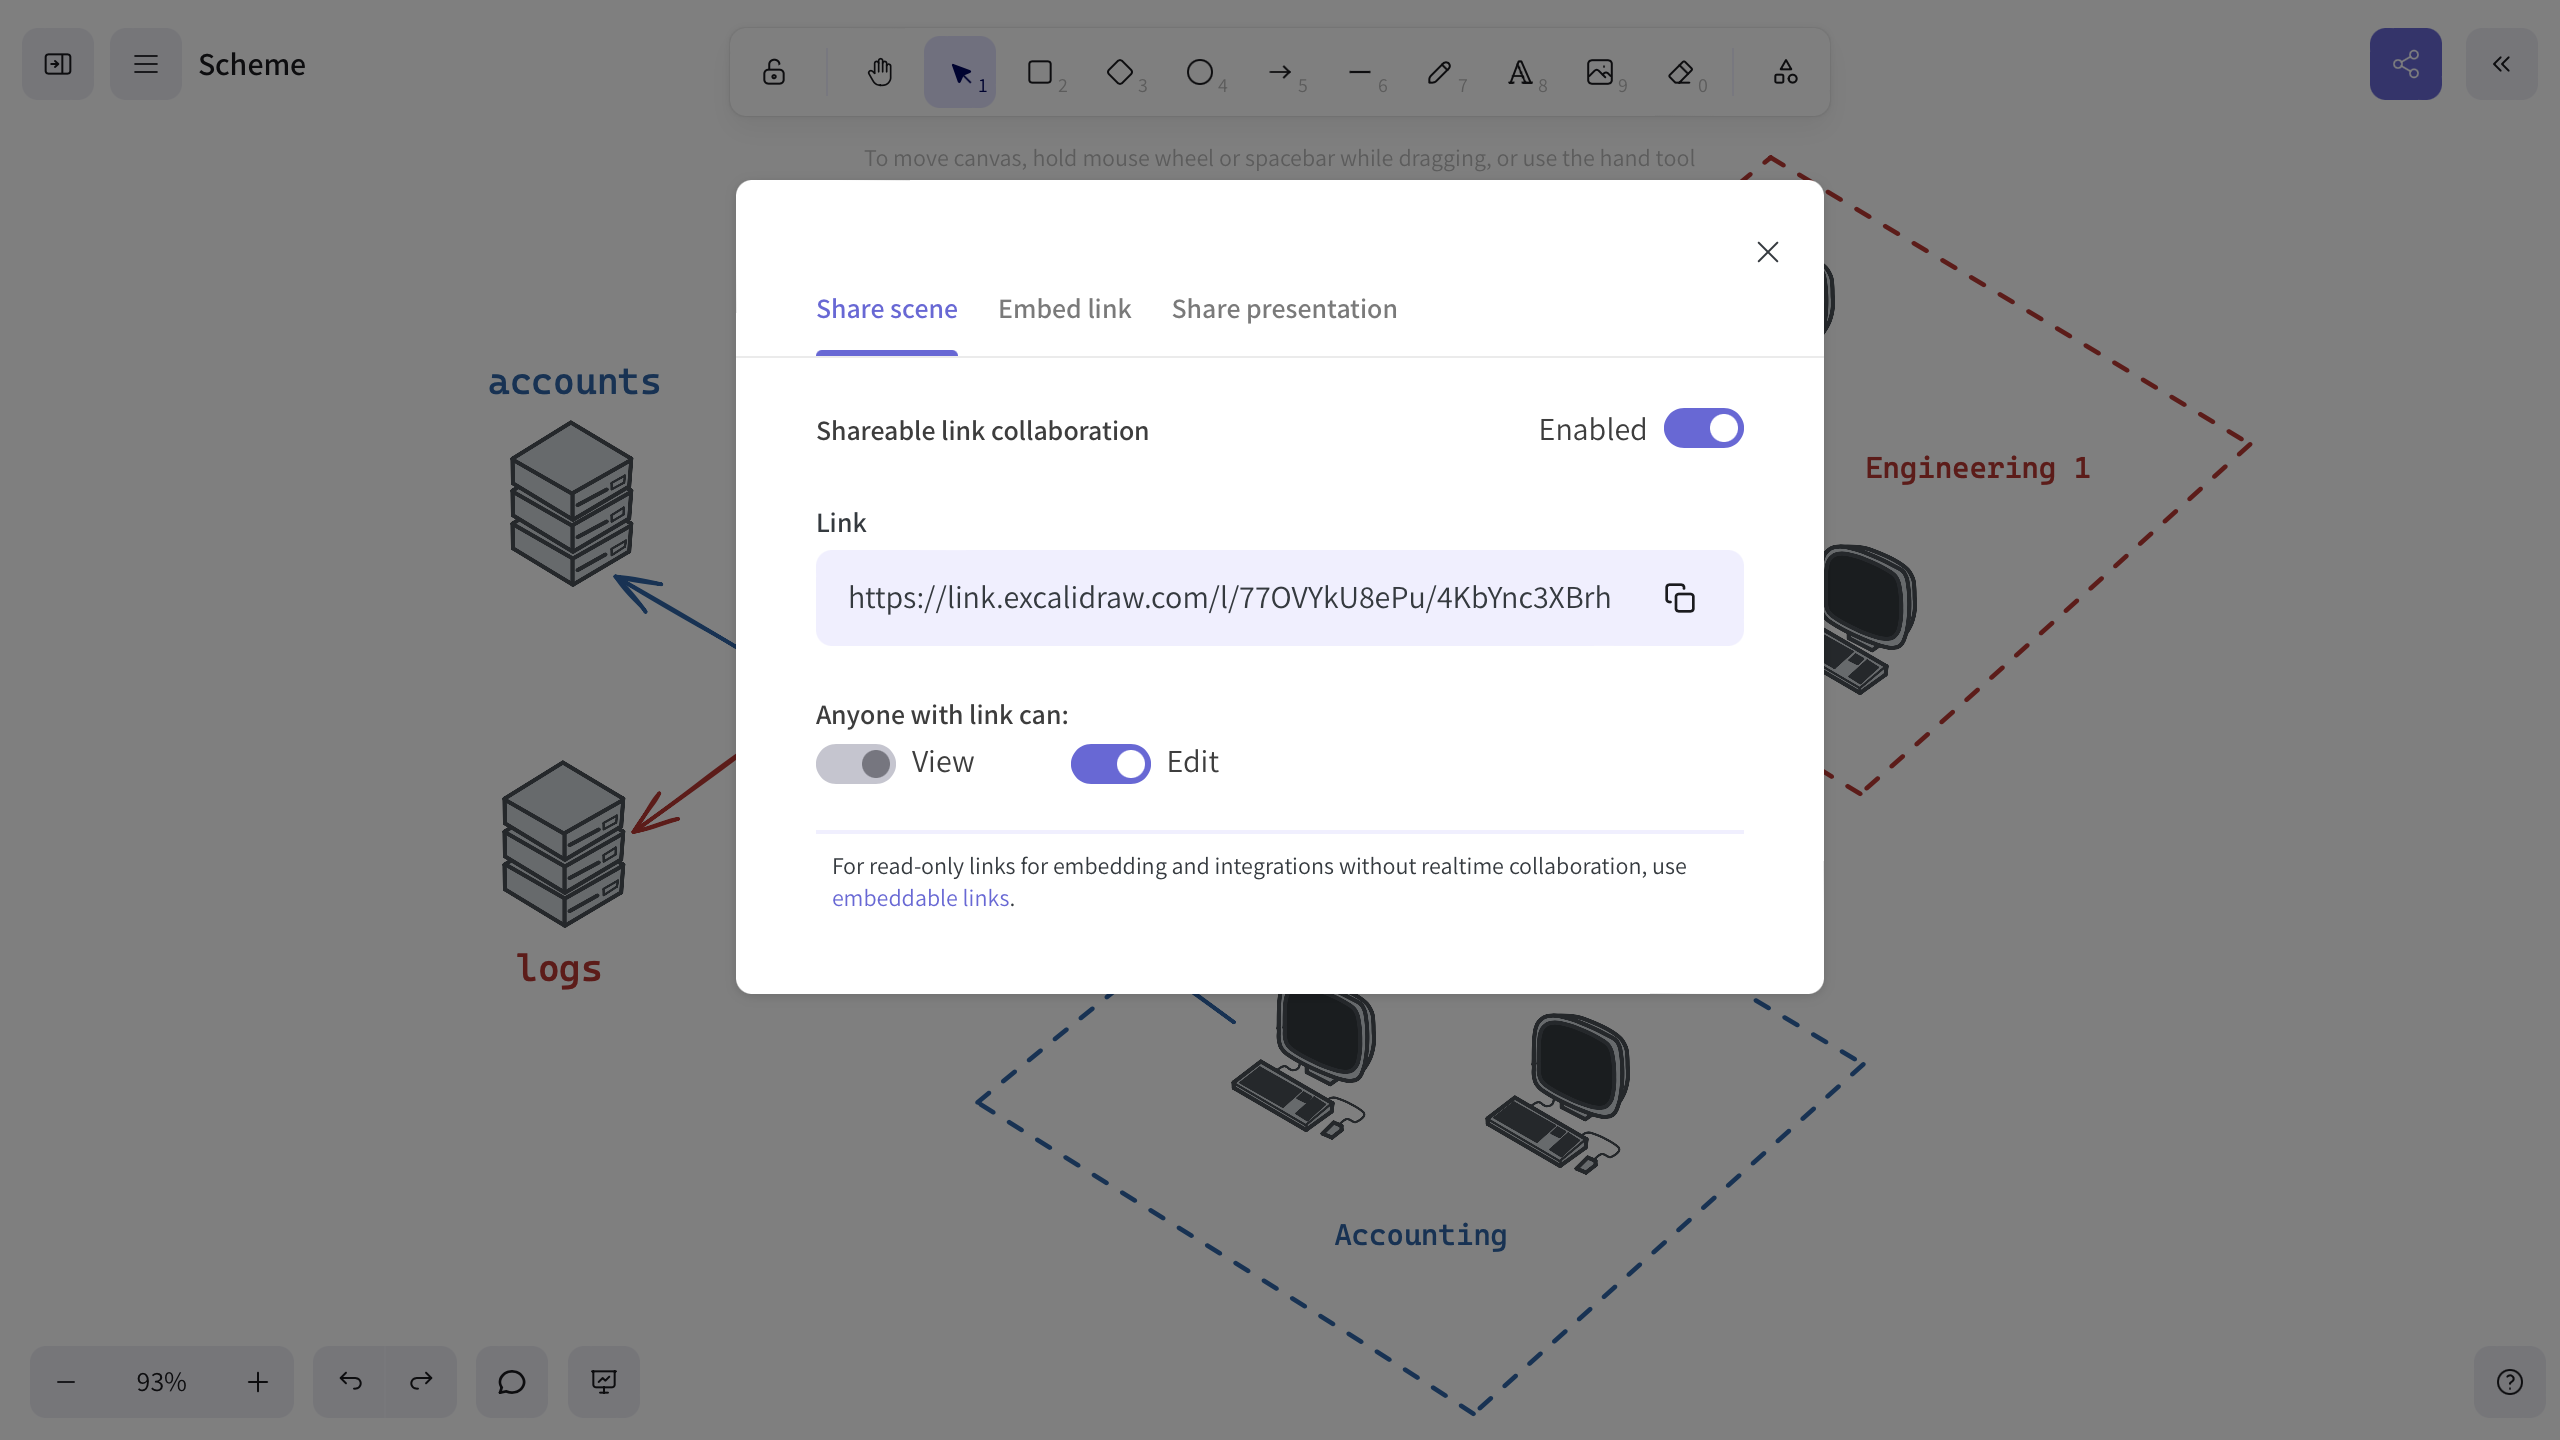Image resolution: width=2560 pixels, height=1440 pixels.
Task: Enable the View permission toggle
Action: (x=855, y=763)
